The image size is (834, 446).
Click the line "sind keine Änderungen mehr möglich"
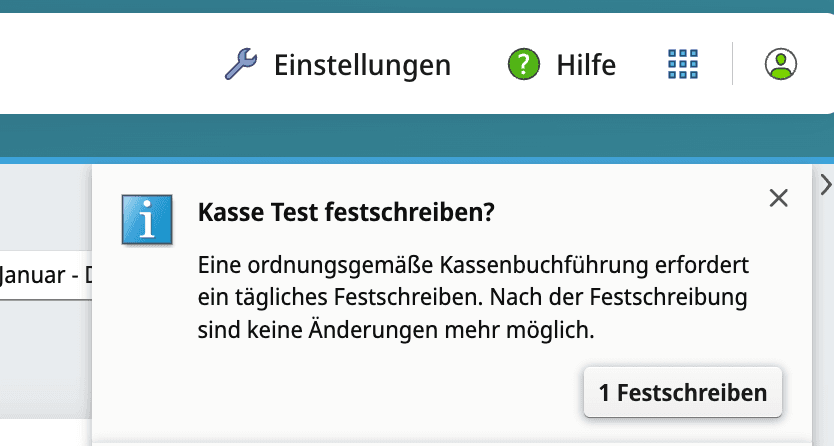point(396,330)
